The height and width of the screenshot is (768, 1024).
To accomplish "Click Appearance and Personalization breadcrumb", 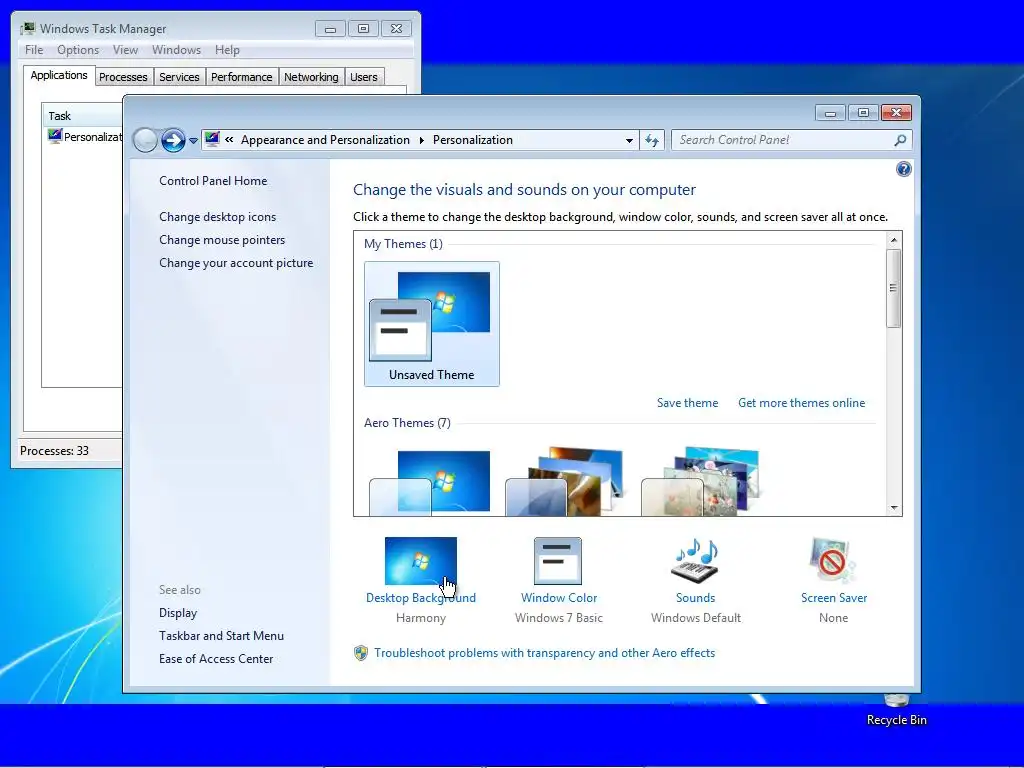I will pyautogui.click(x=325, y=140).
